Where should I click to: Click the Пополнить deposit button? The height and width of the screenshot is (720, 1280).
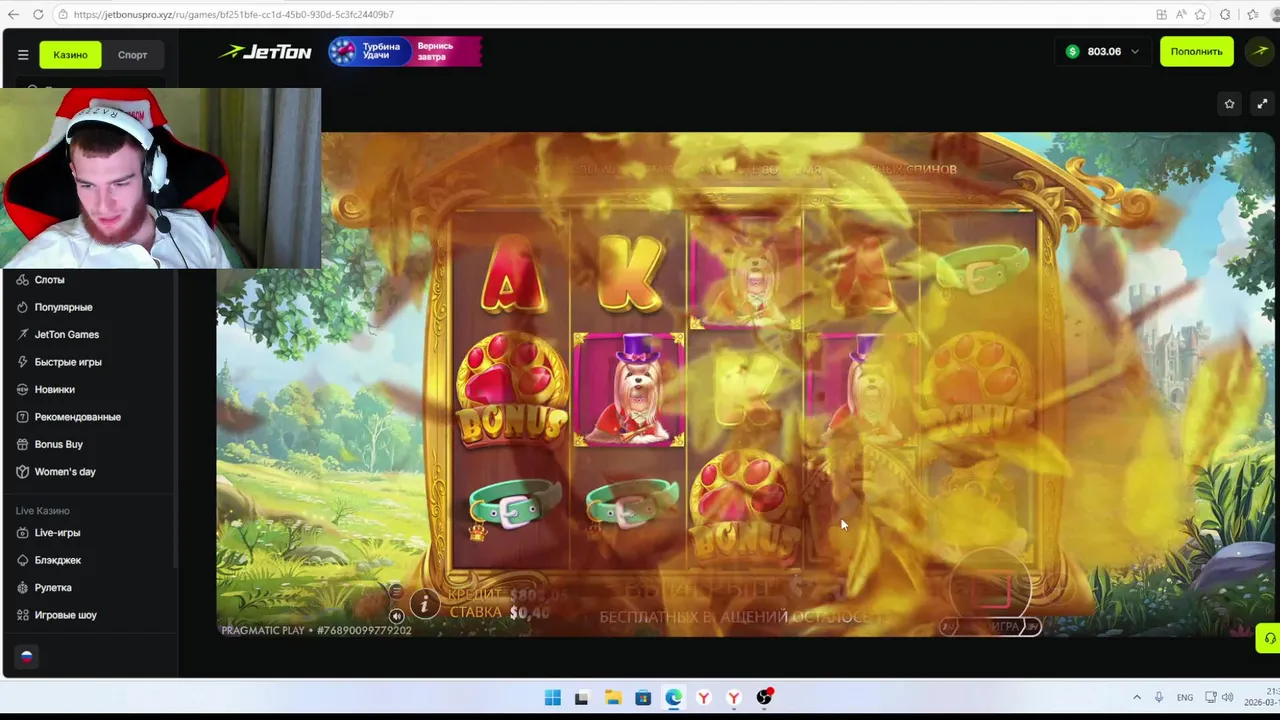(x=1196, y=51)
